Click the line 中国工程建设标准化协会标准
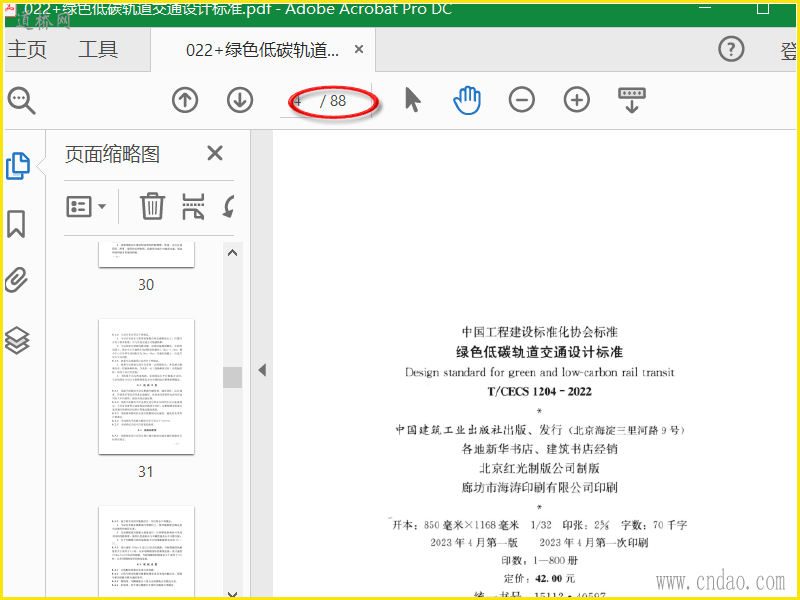 (539, 332)
